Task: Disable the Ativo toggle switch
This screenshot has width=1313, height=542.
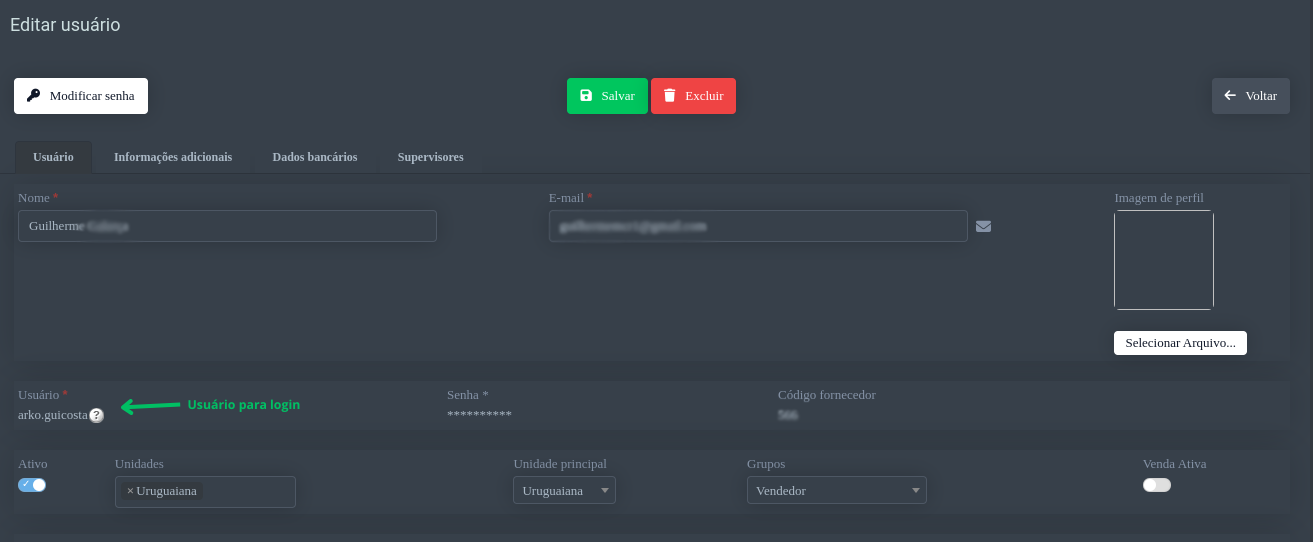Action: pos(32,485)
